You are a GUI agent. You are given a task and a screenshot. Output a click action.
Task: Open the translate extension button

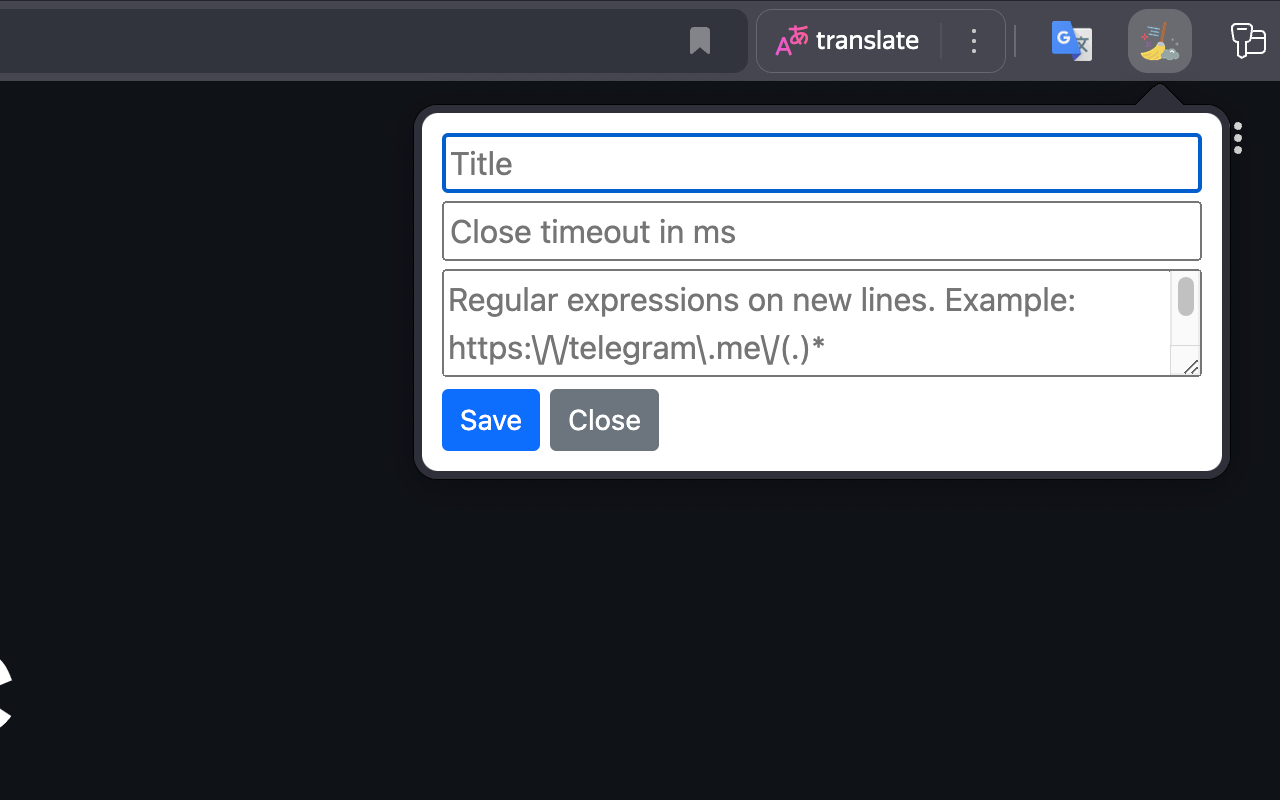[x=848, y=41]
